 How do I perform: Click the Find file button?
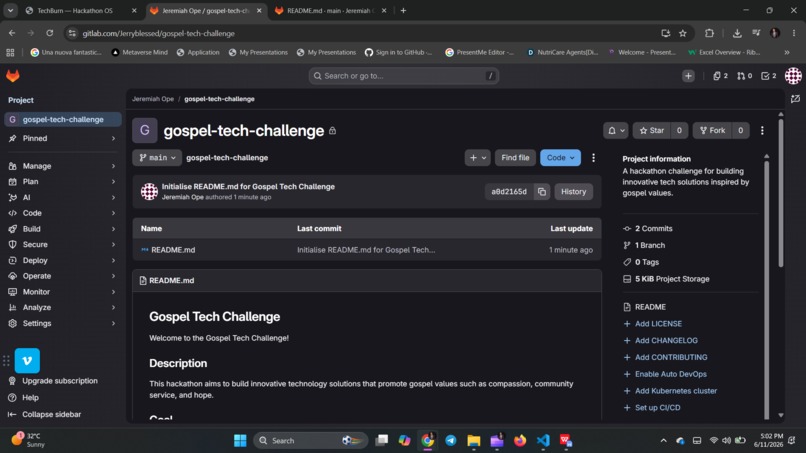(515, 158)
